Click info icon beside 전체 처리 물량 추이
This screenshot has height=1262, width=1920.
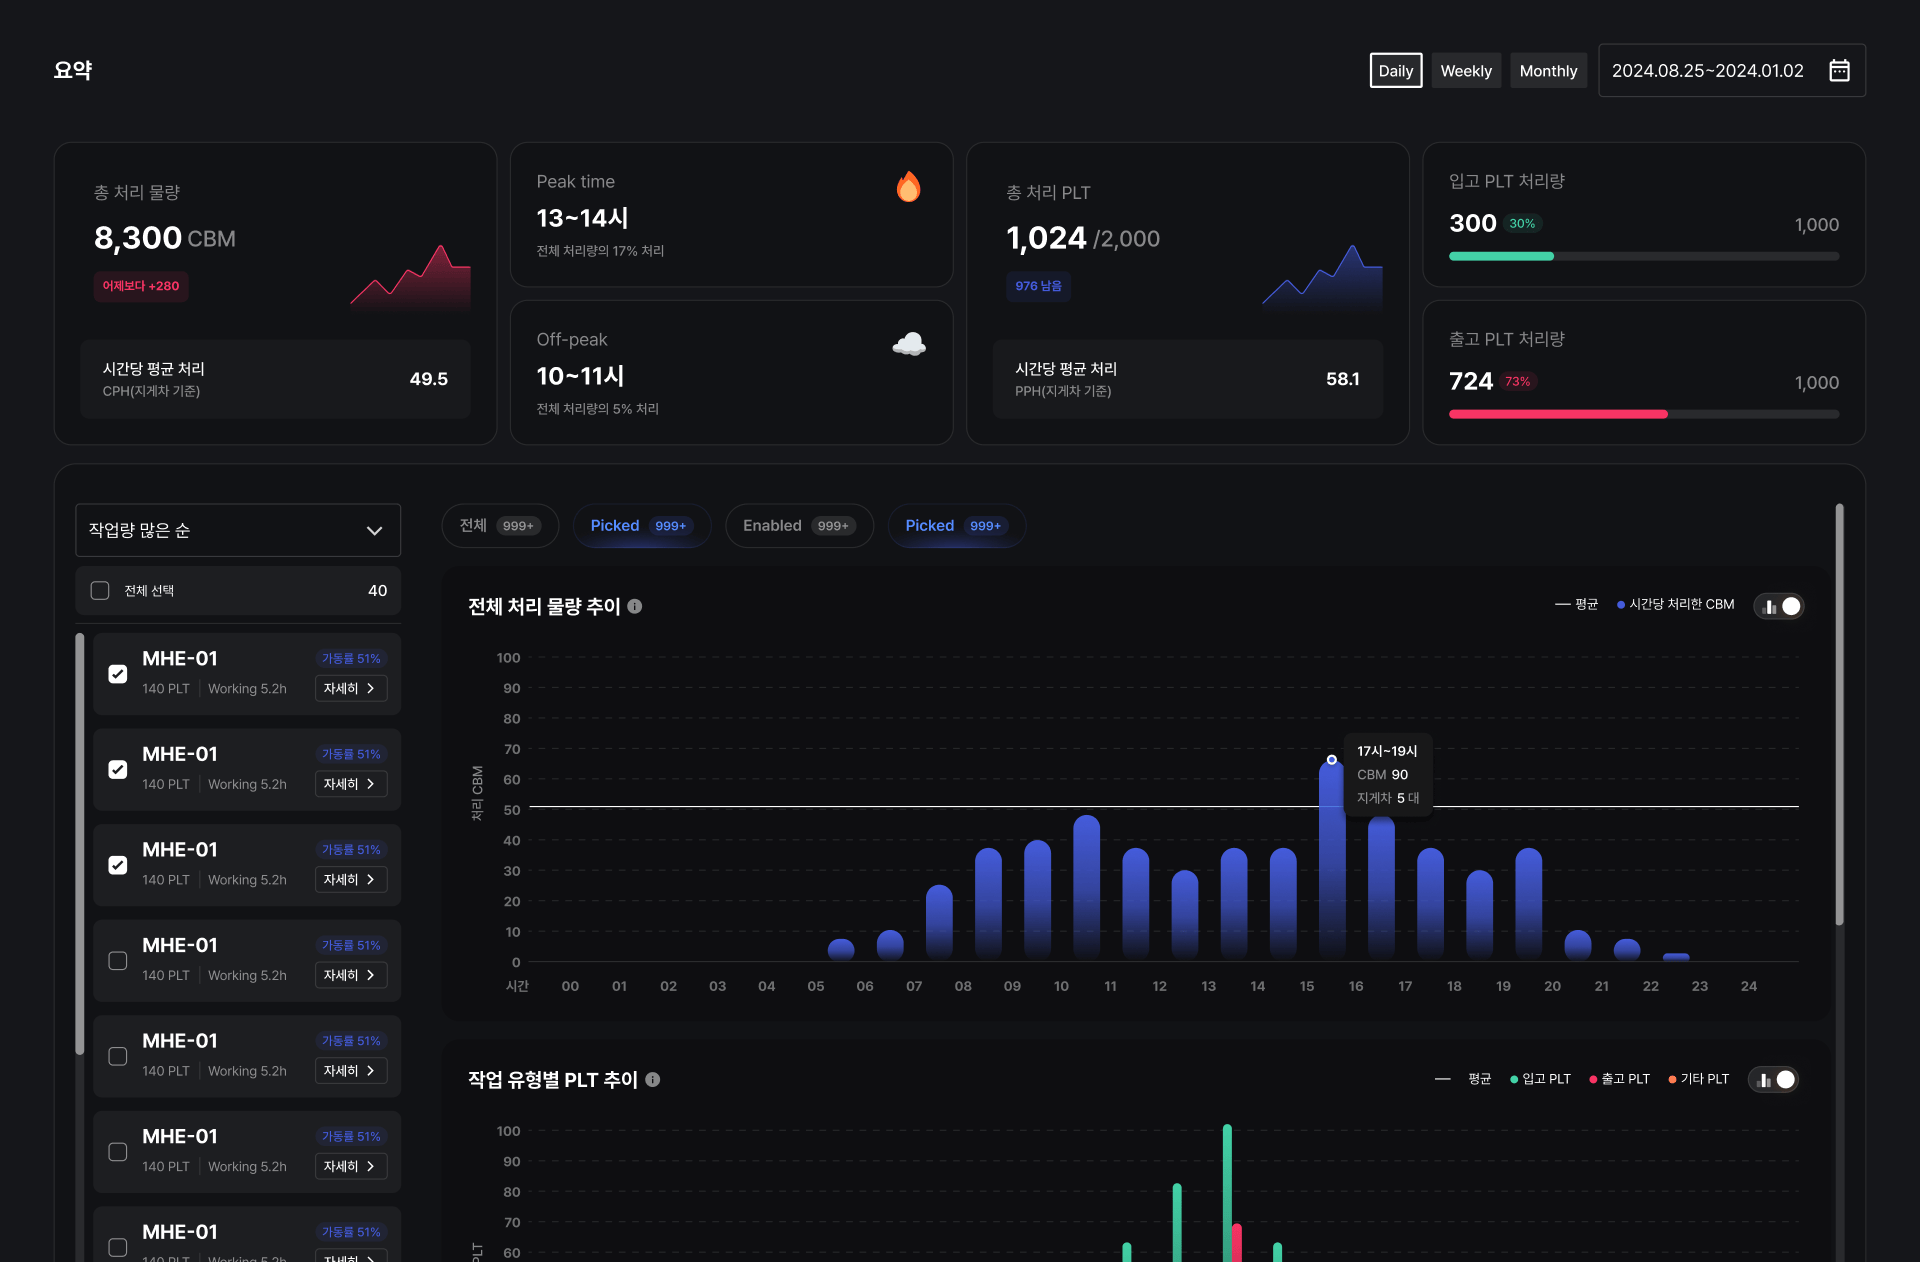click(x=635, y=606)
